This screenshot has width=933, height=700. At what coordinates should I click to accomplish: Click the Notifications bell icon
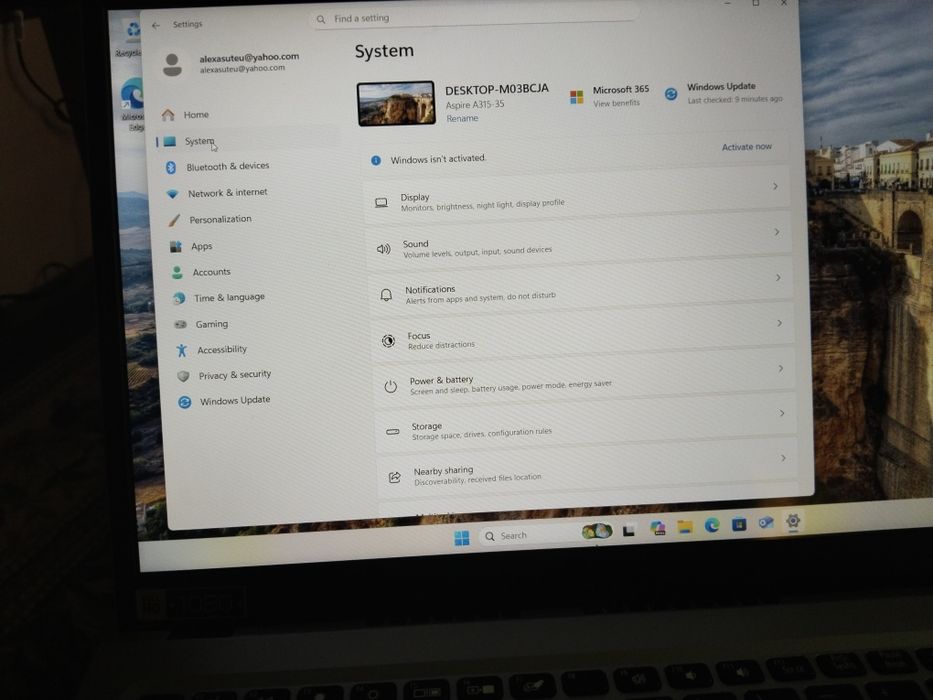tap(386, 295)
